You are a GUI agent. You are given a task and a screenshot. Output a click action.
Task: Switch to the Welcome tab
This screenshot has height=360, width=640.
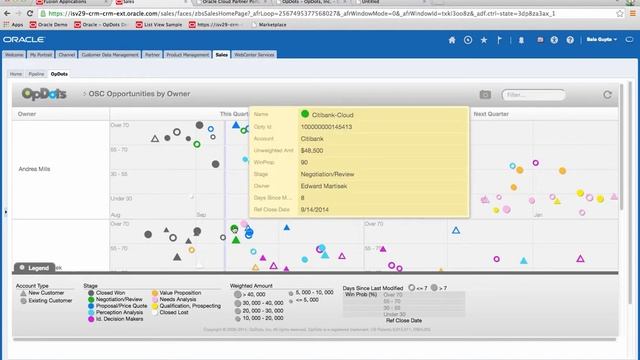(14, 55)
